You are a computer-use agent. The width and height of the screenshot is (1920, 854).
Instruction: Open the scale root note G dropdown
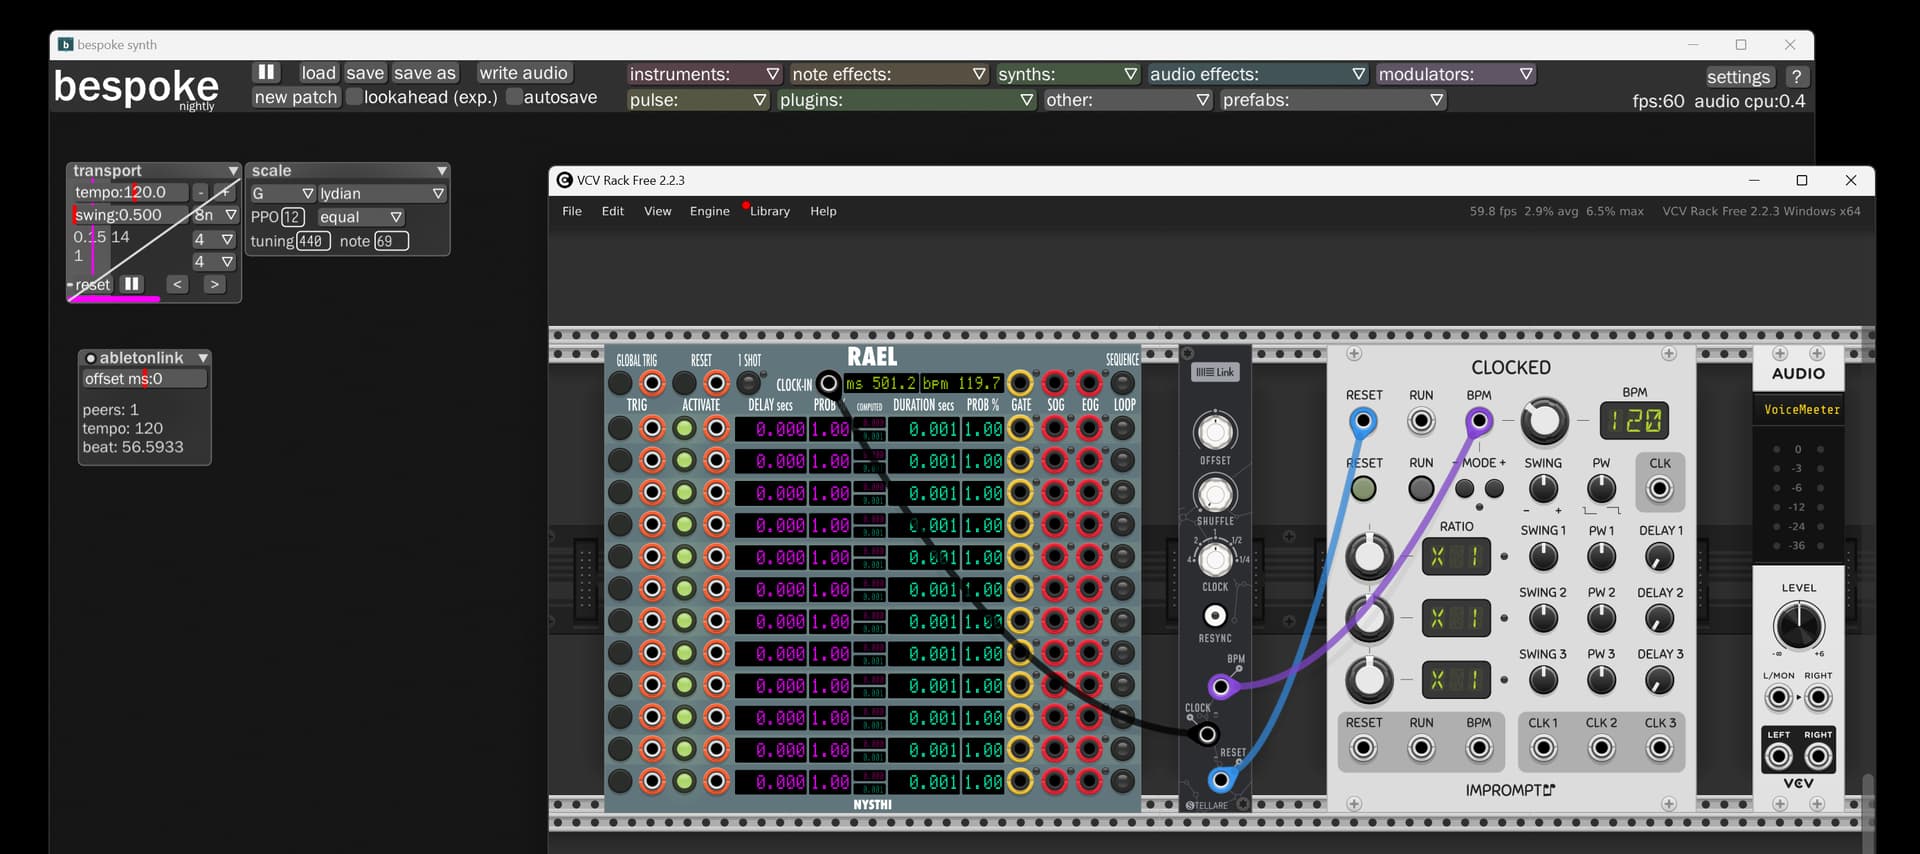(283, 193)
